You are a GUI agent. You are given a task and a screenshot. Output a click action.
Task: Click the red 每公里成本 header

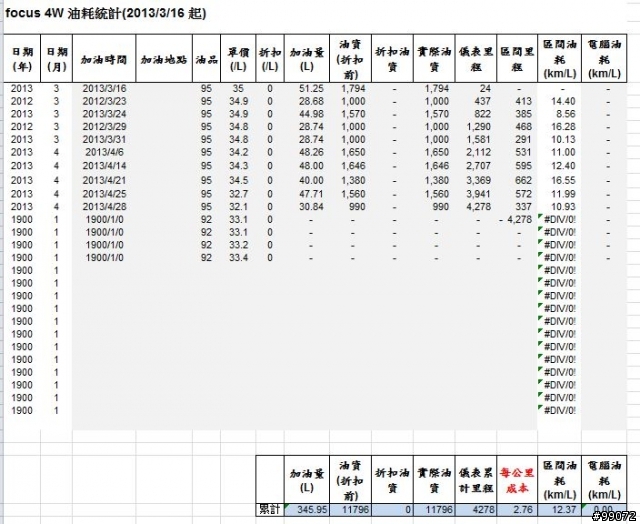(x=517, y=480)
